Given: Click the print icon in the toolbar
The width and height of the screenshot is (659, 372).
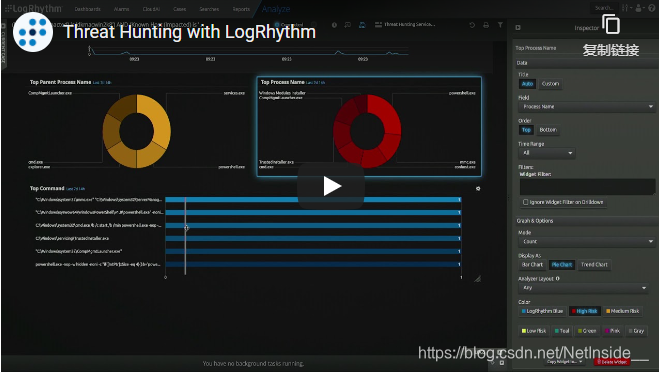Looking at the screenshot, I should point(486,25).
